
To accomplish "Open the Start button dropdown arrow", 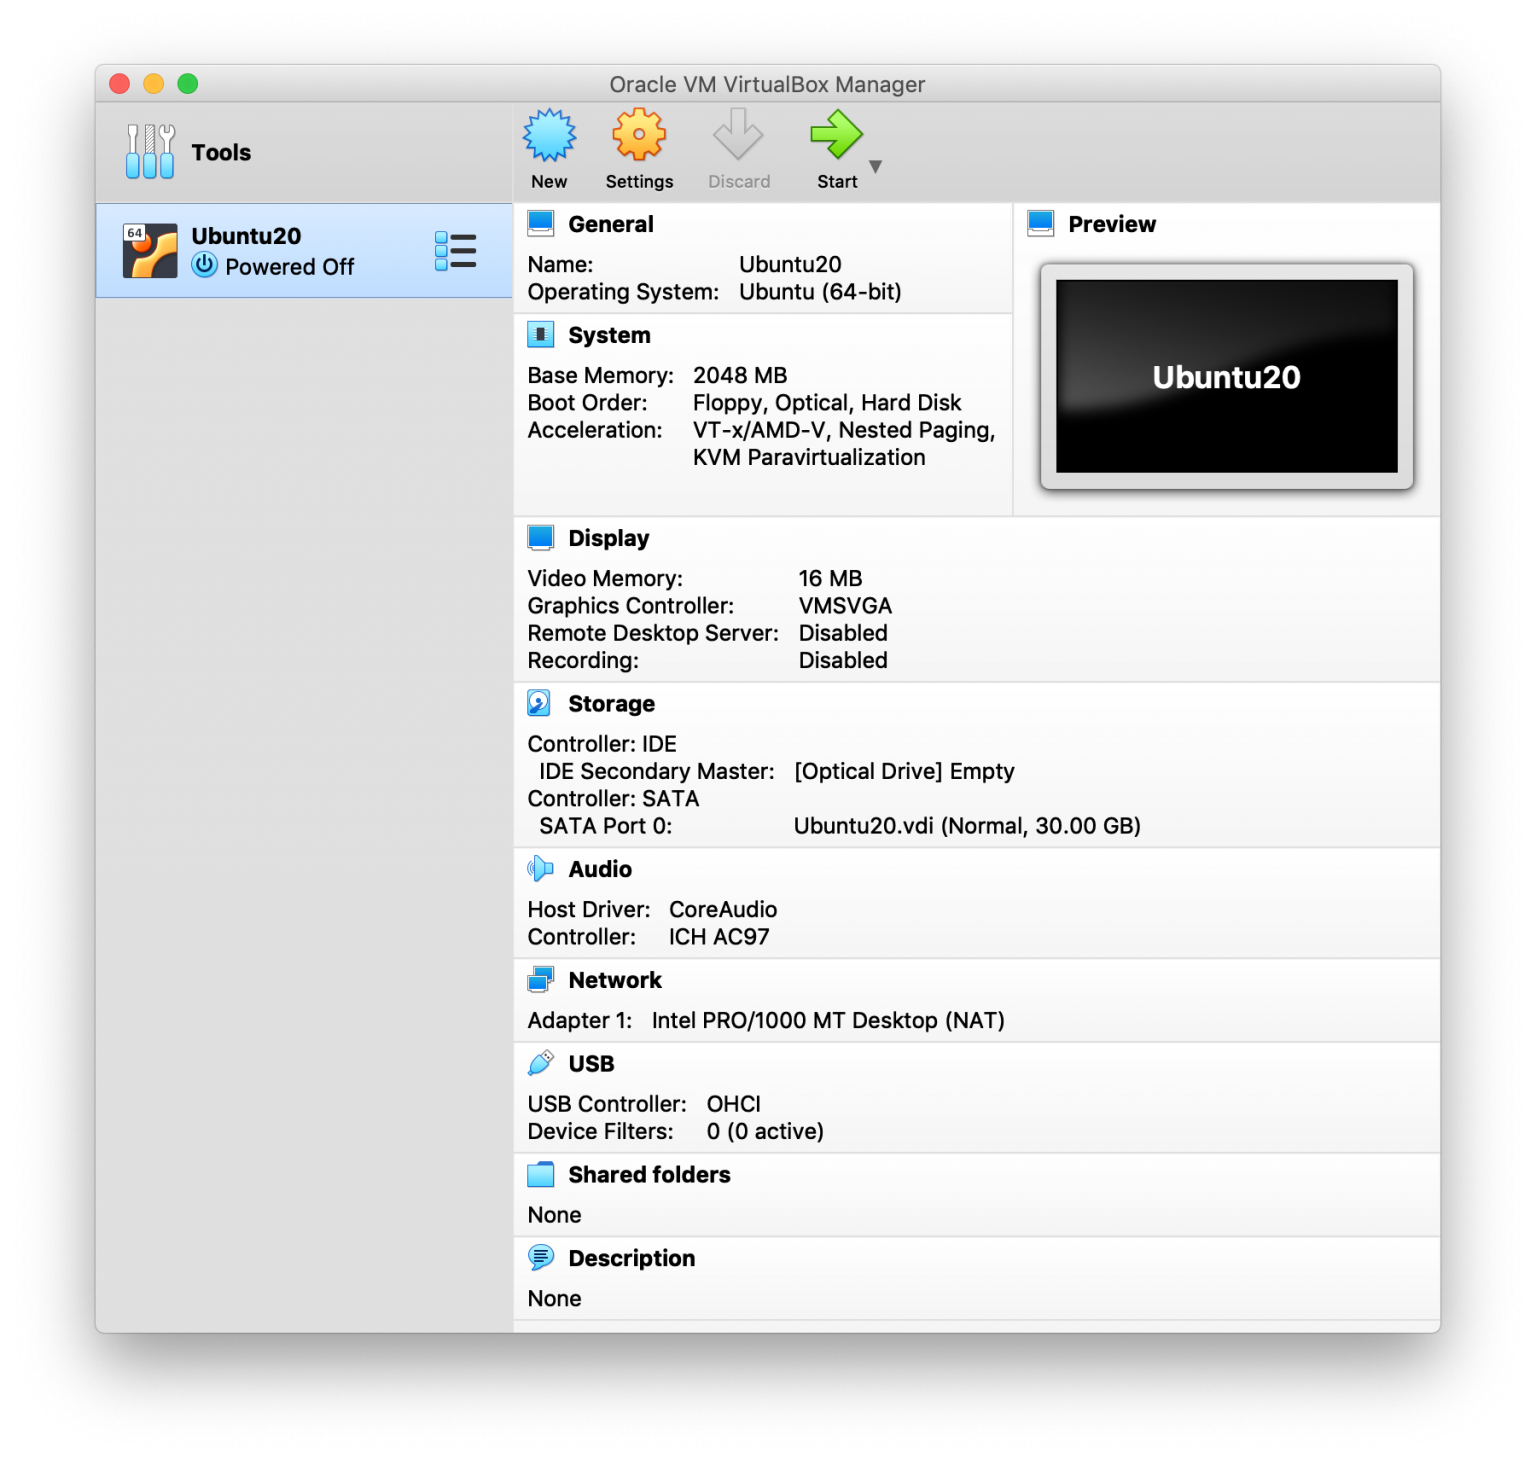I will 875,168.
